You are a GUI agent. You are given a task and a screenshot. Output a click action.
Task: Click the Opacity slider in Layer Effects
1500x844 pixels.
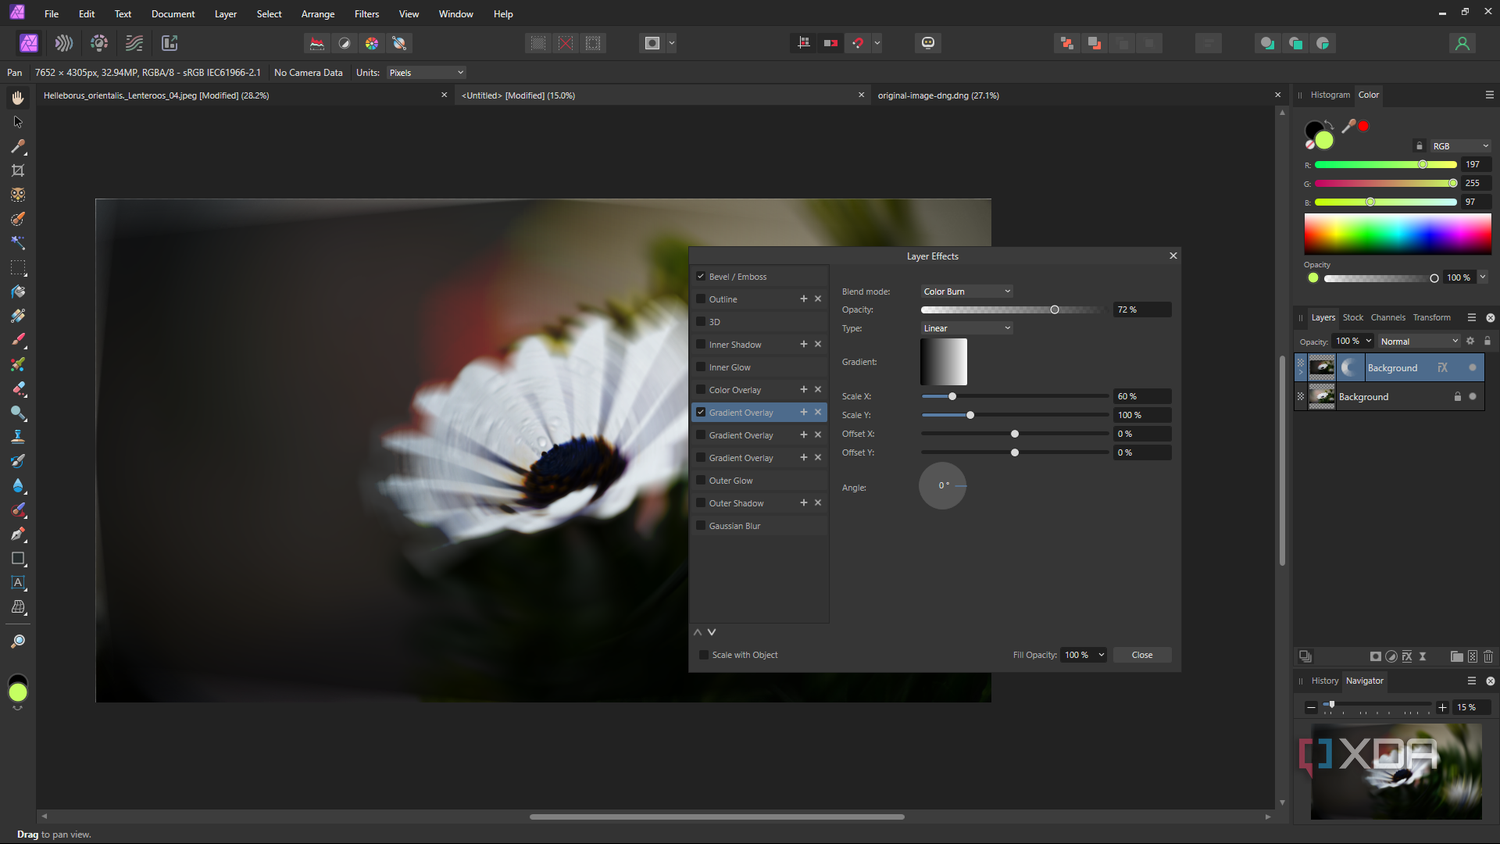pyautogui.click(x=1014, y=310)
